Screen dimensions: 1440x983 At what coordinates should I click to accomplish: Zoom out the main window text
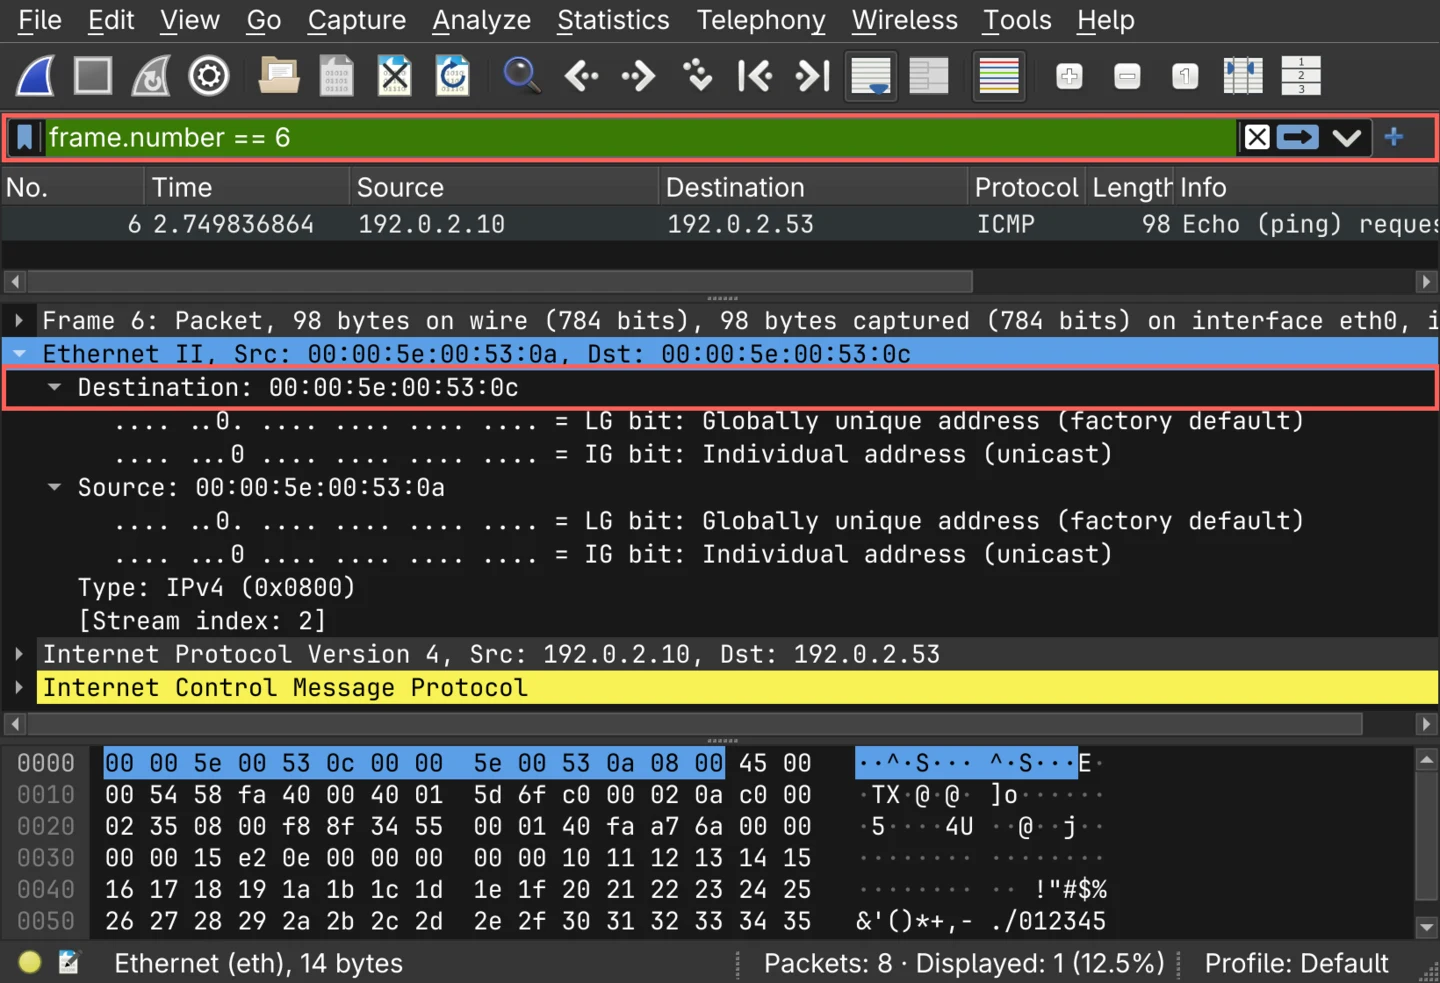[x=1127, y=76]
